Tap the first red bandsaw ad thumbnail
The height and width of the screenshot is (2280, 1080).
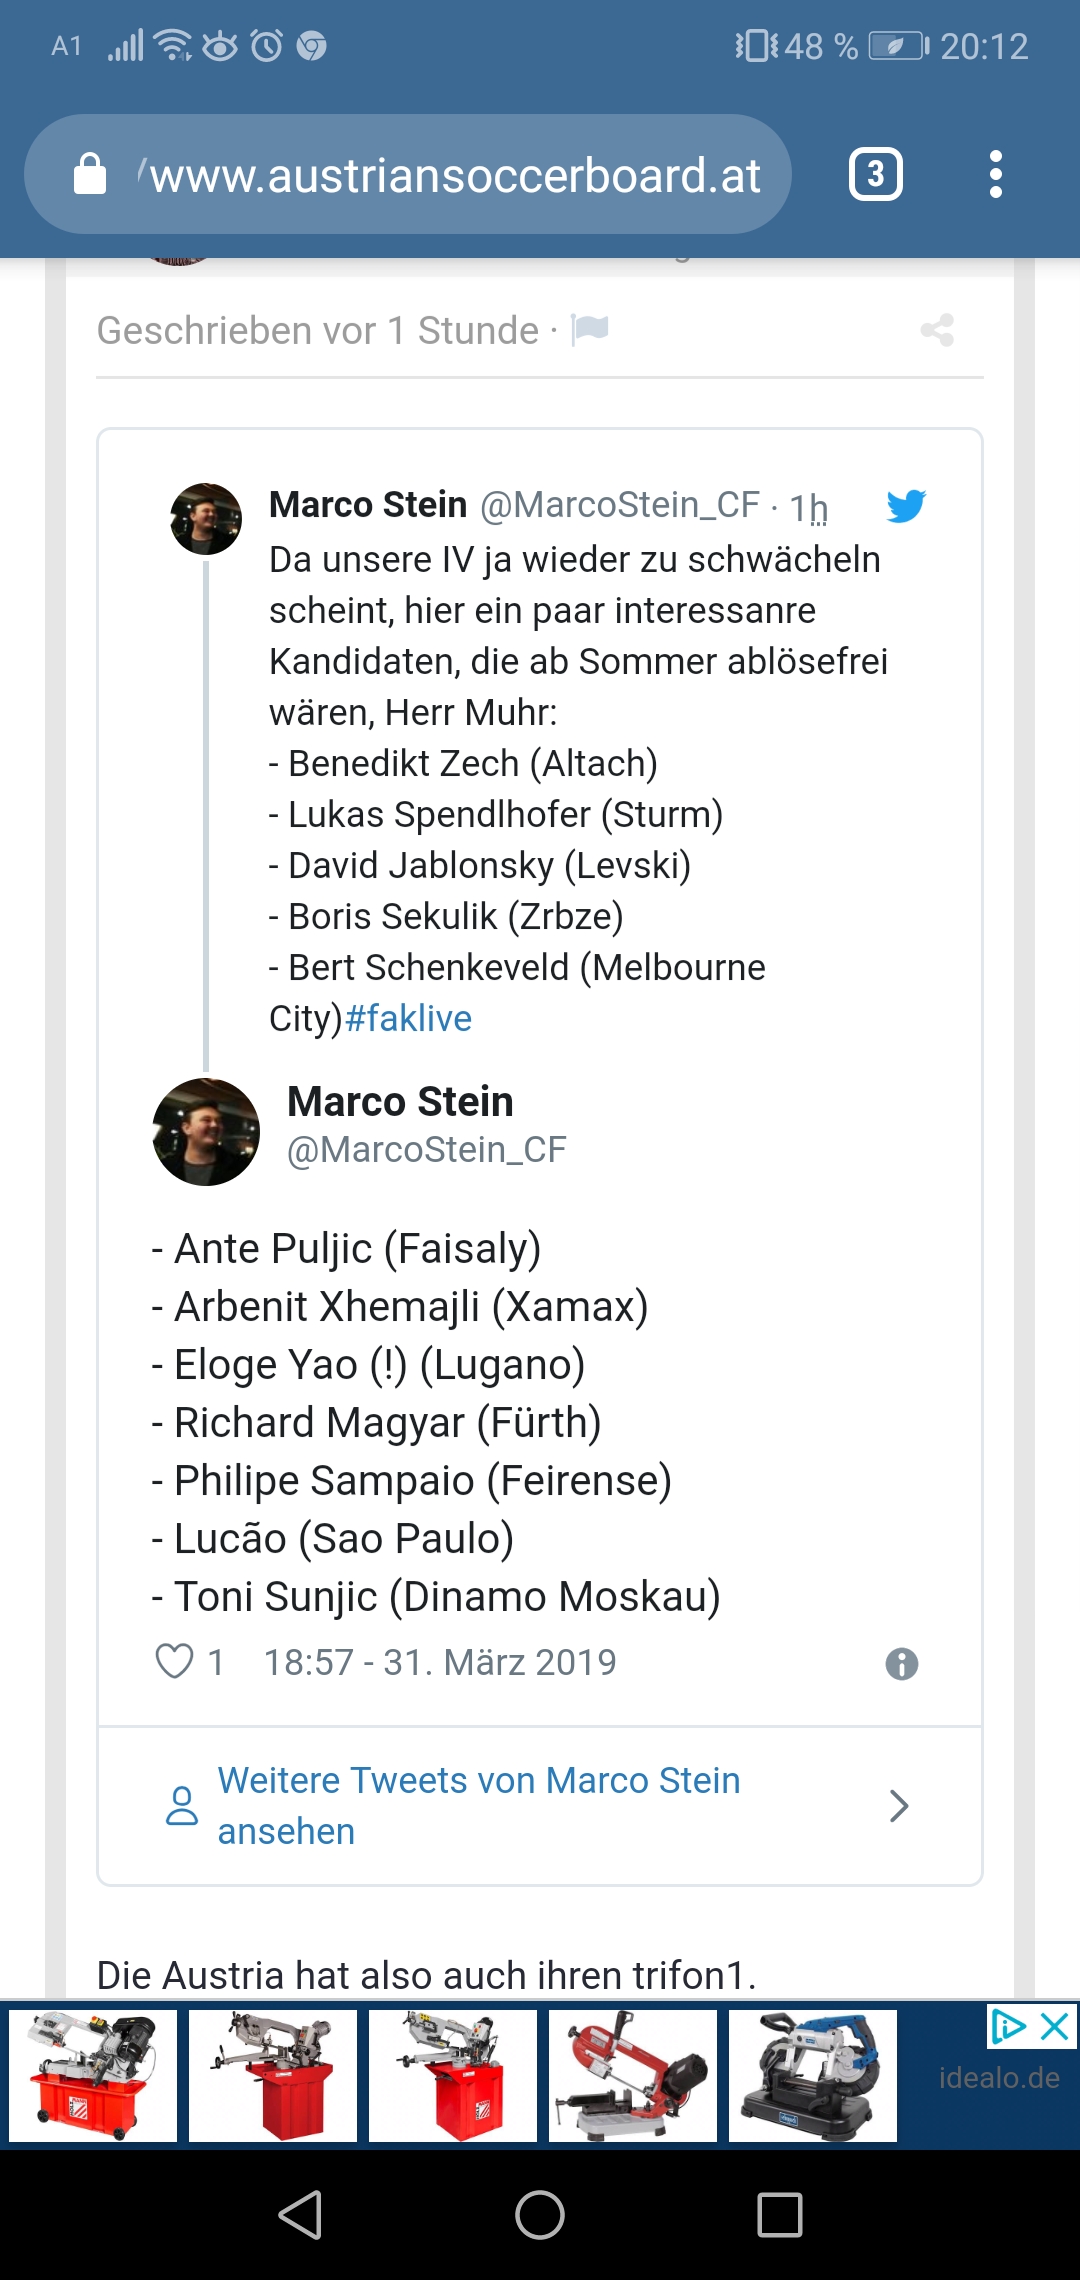click(x=93, y=2076)
